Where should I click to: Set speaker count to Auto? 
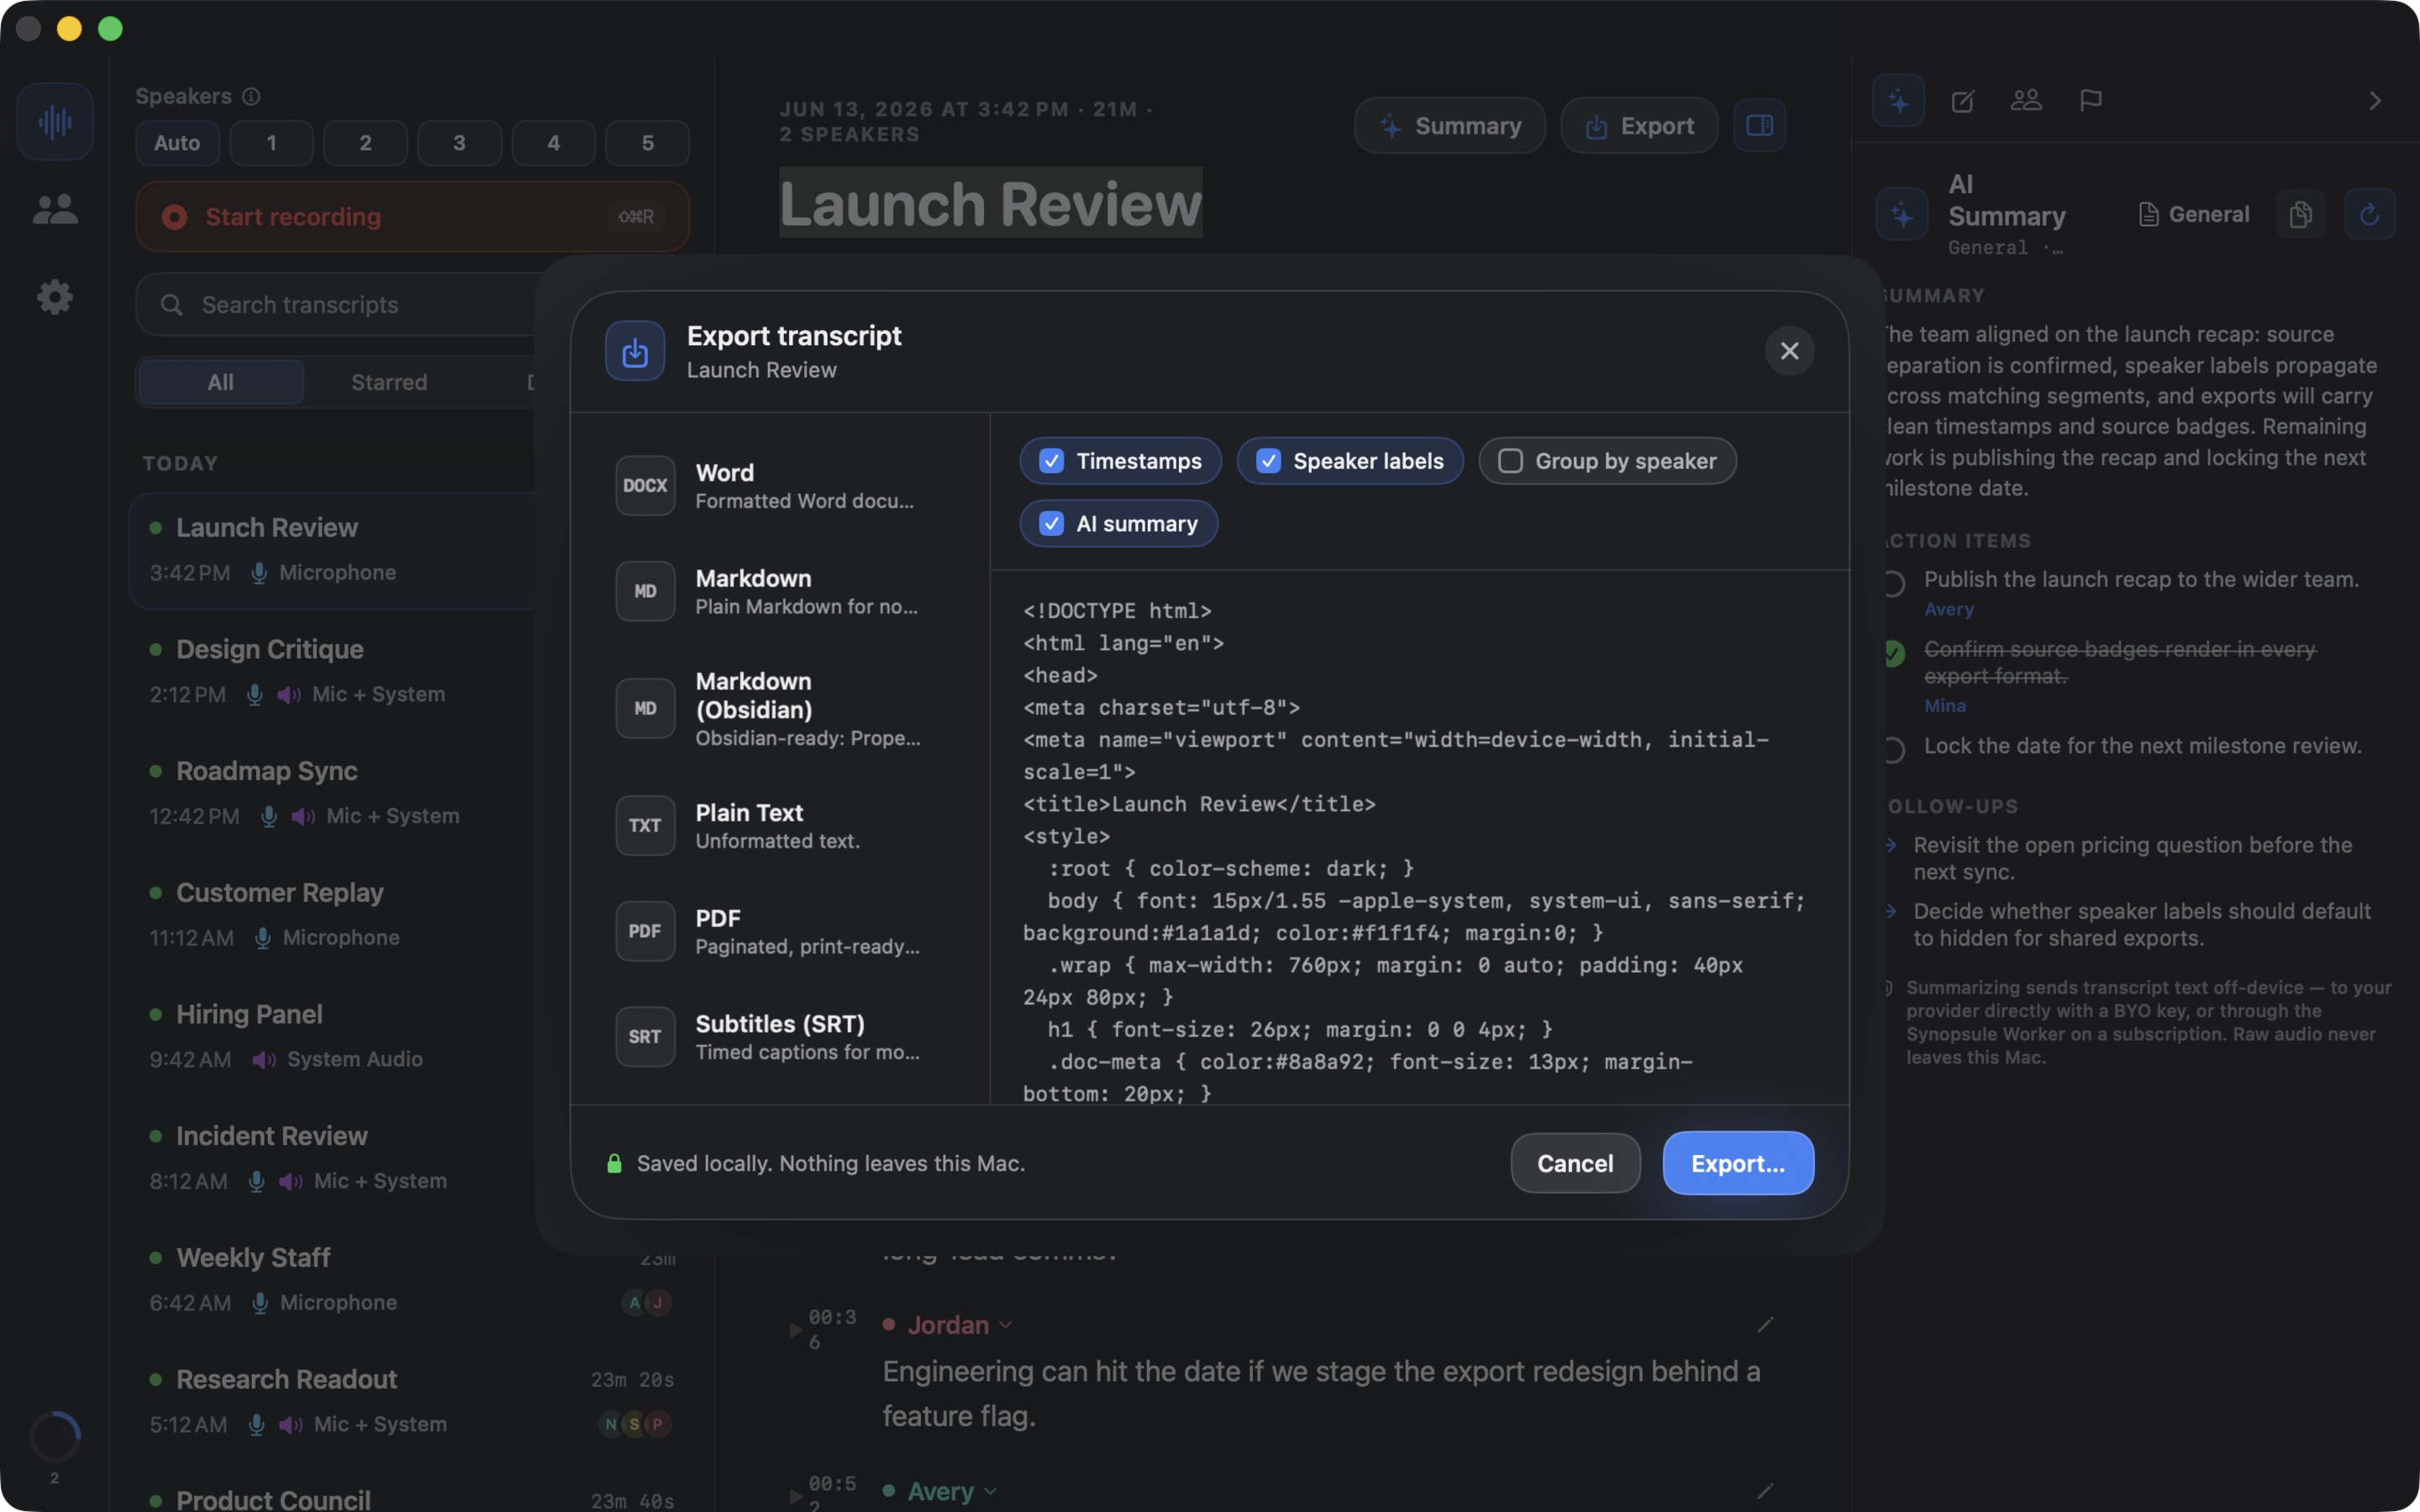[177, 143]
